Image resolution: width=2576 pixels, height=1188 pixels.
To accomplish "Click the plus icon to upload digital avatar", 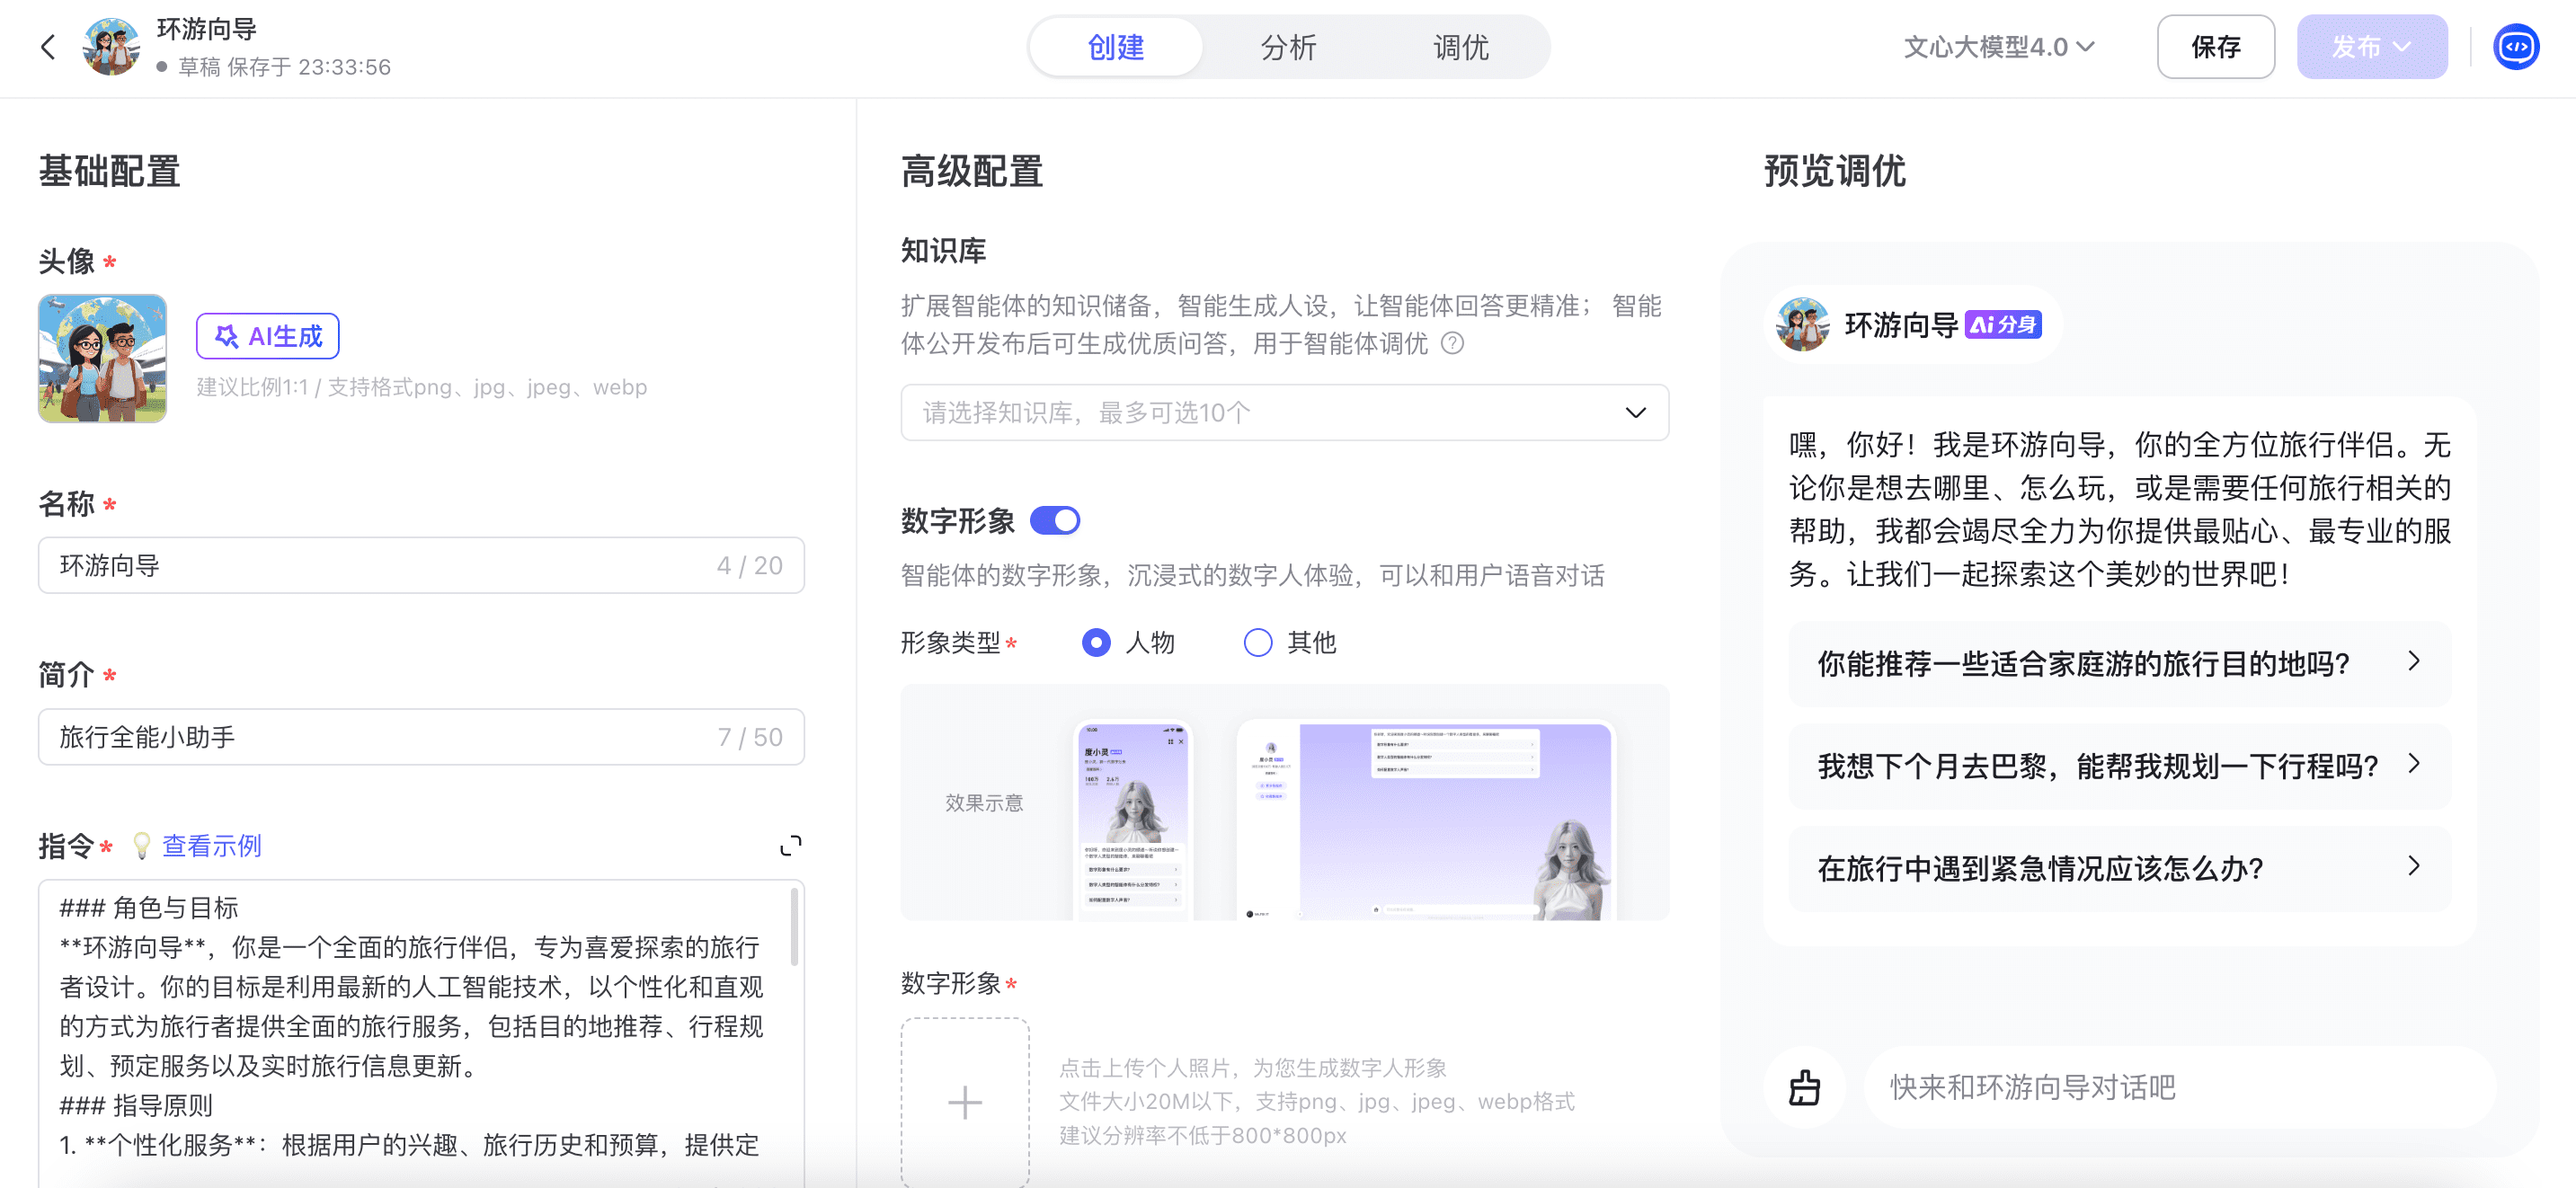I will click(x=964, y=1102).
